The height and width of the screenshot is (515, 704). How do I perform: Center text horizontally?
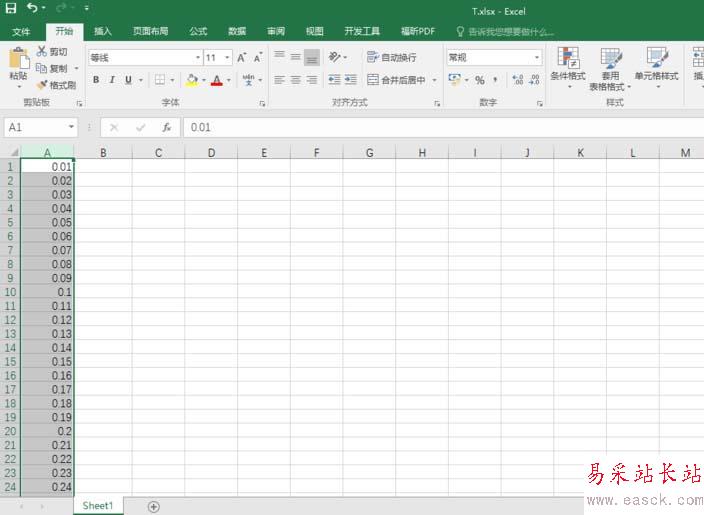295,80
